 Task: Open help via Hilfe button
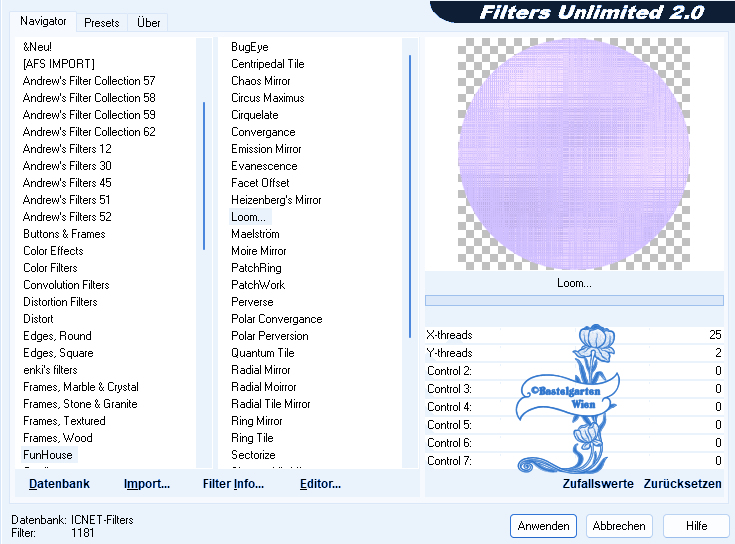pos(696,526)
